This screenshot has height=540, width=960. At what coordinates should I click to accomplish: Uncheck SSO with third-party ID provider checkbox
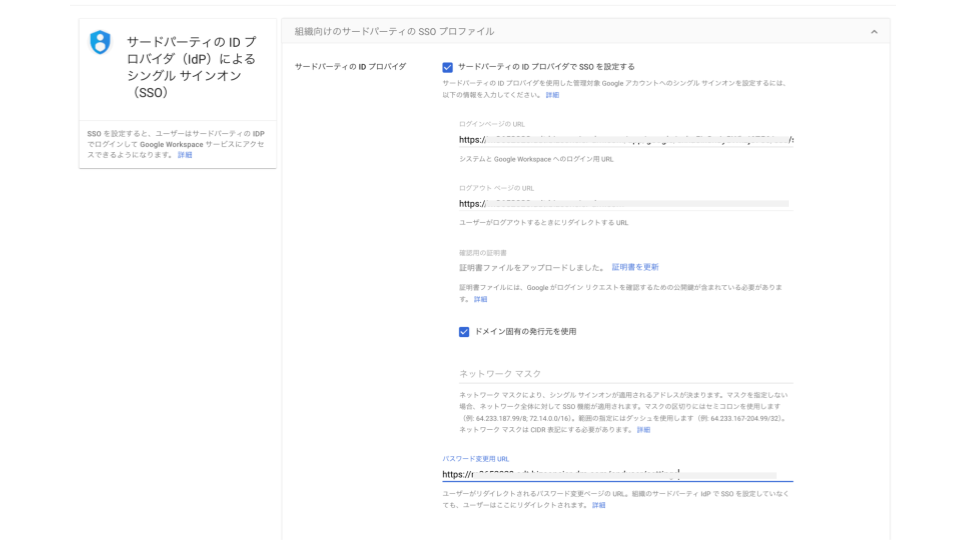point(448,67)
